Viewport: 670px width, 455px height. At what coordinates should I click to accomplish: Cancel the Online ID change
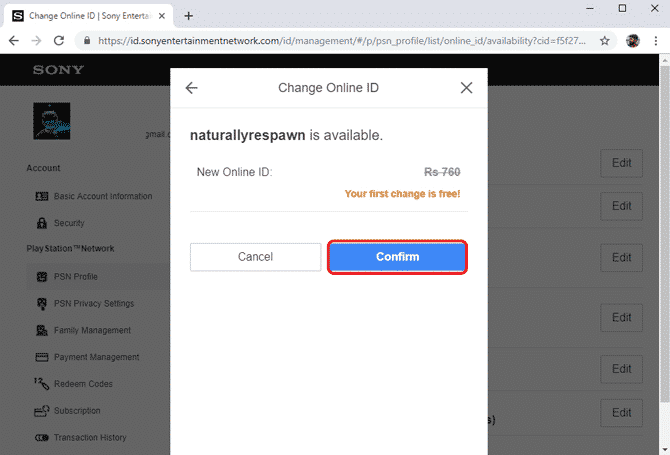[256, 257]
